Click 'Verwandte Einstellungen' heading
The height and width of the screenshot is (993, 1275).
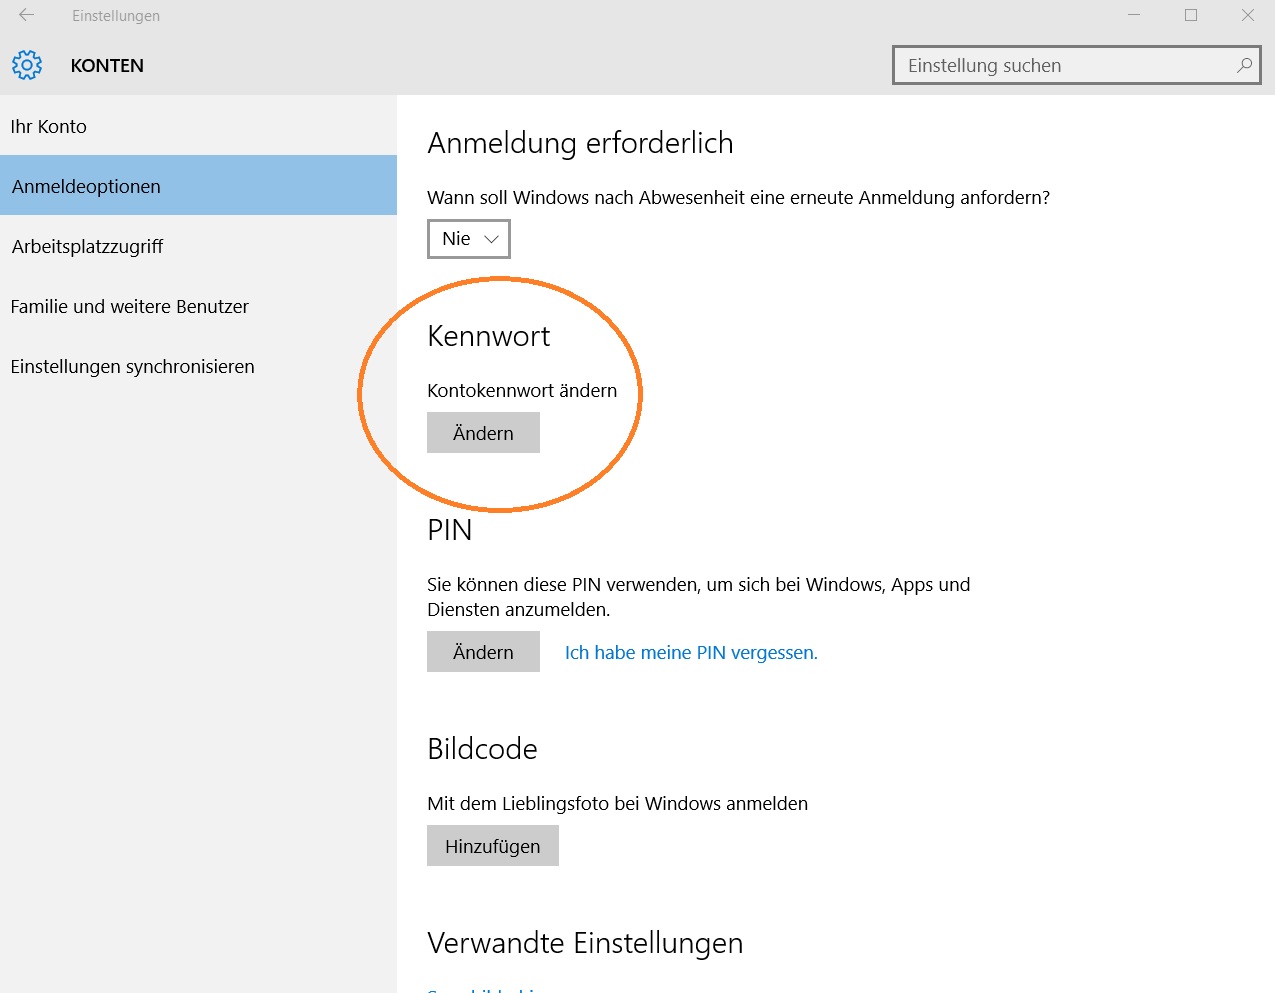tap(585, 943)
